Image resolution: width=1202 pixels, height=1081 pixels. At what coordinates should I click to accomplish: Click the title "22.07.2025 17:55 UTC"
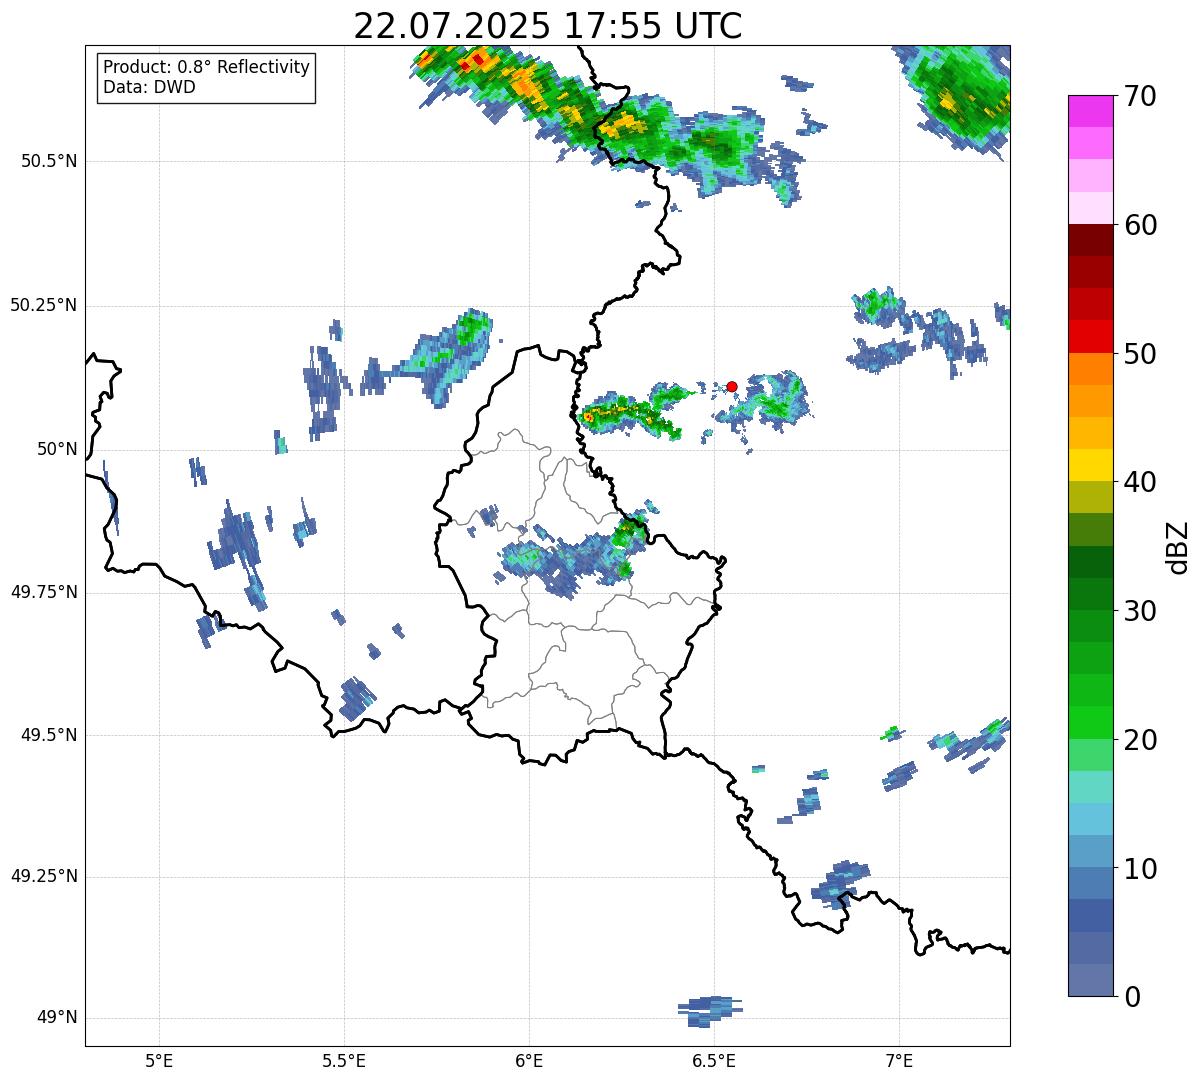tap(548, 25)
